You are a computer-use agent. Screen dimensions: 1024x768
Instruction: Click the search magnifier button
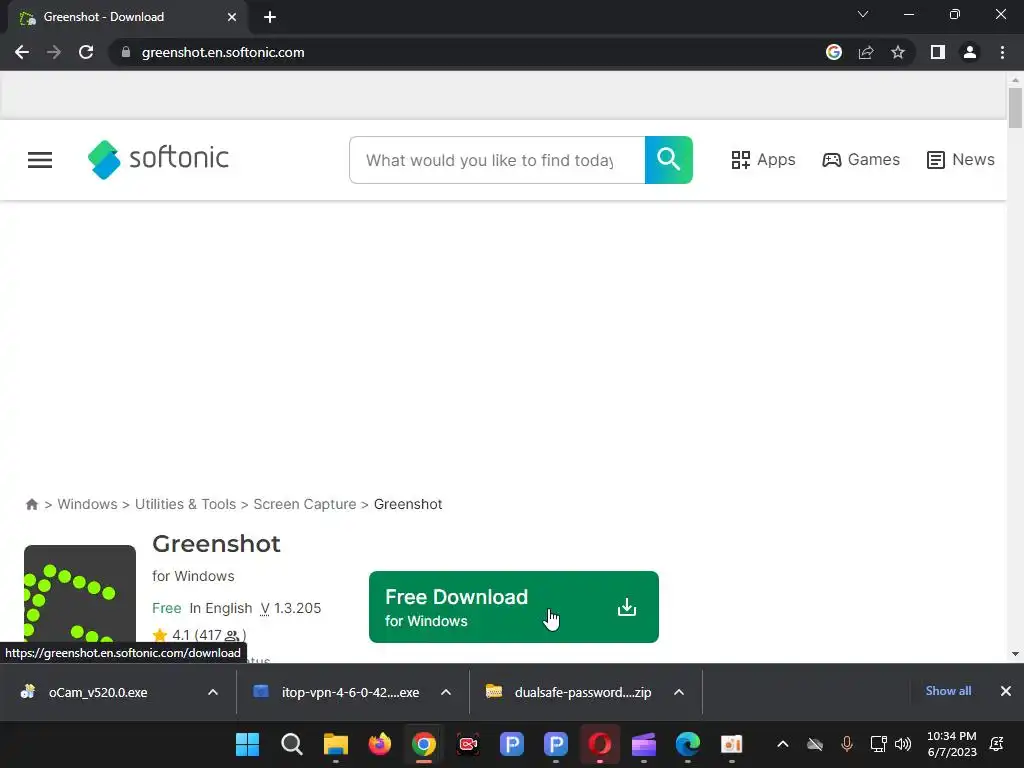pos(669,160)
